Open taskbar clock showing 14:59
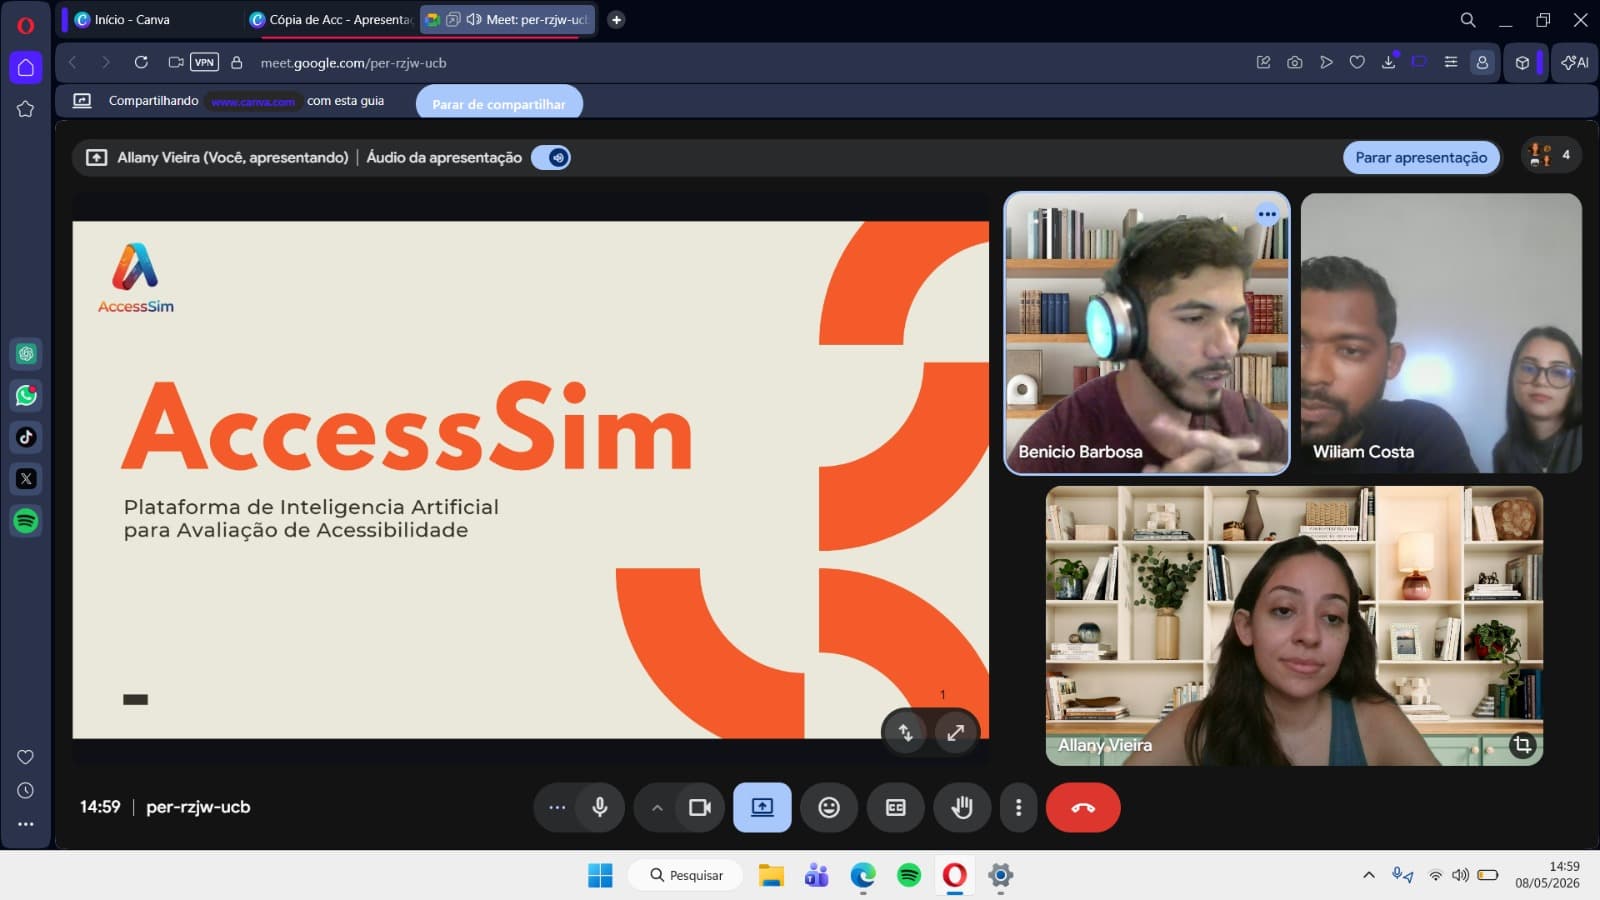 click(1547, 875)
